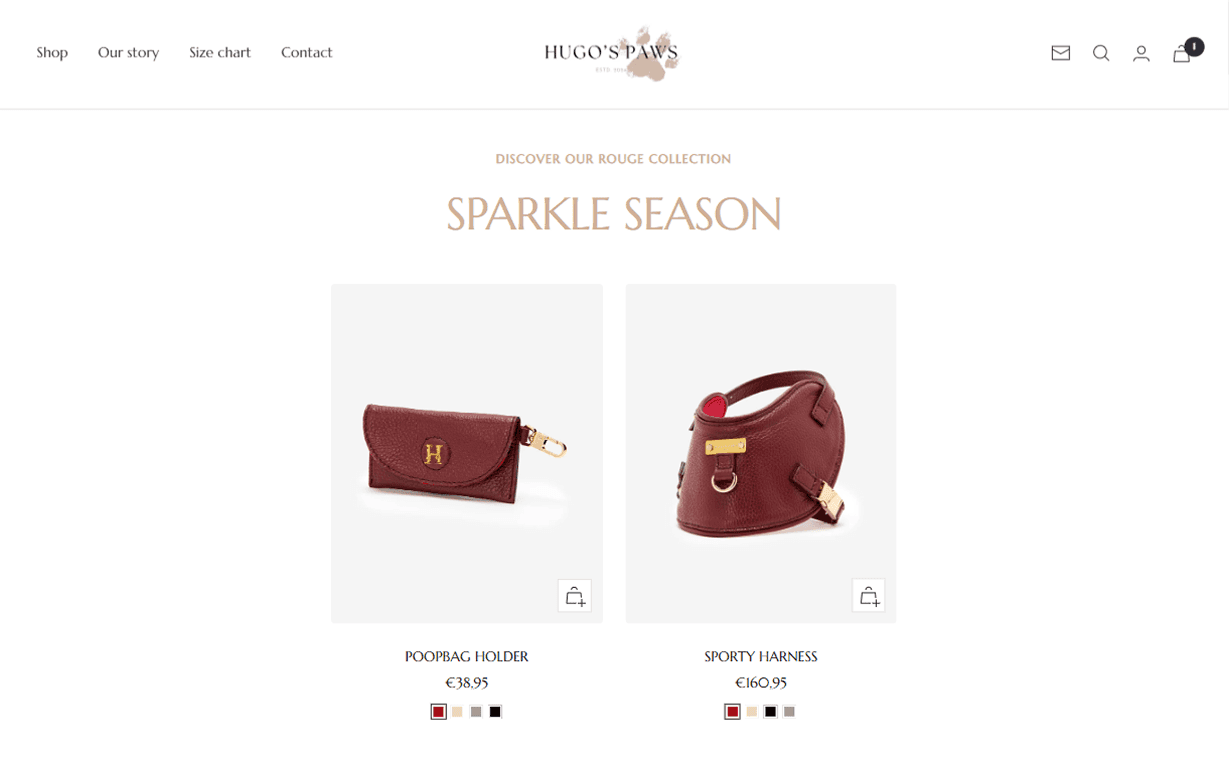Image resolution: width=1229 pixels, height=761 pixels.
Task: Open the Contact page
Action: point(307,52)
